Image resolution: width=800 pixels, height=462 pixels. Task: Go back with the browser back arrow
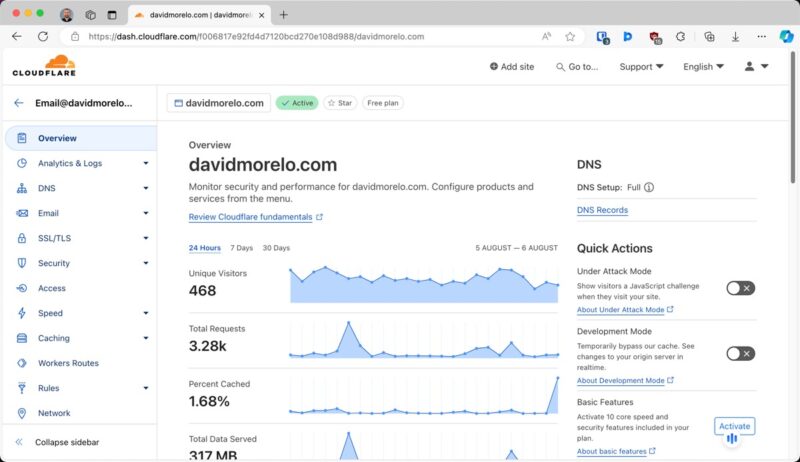click(x=17, y=36)
